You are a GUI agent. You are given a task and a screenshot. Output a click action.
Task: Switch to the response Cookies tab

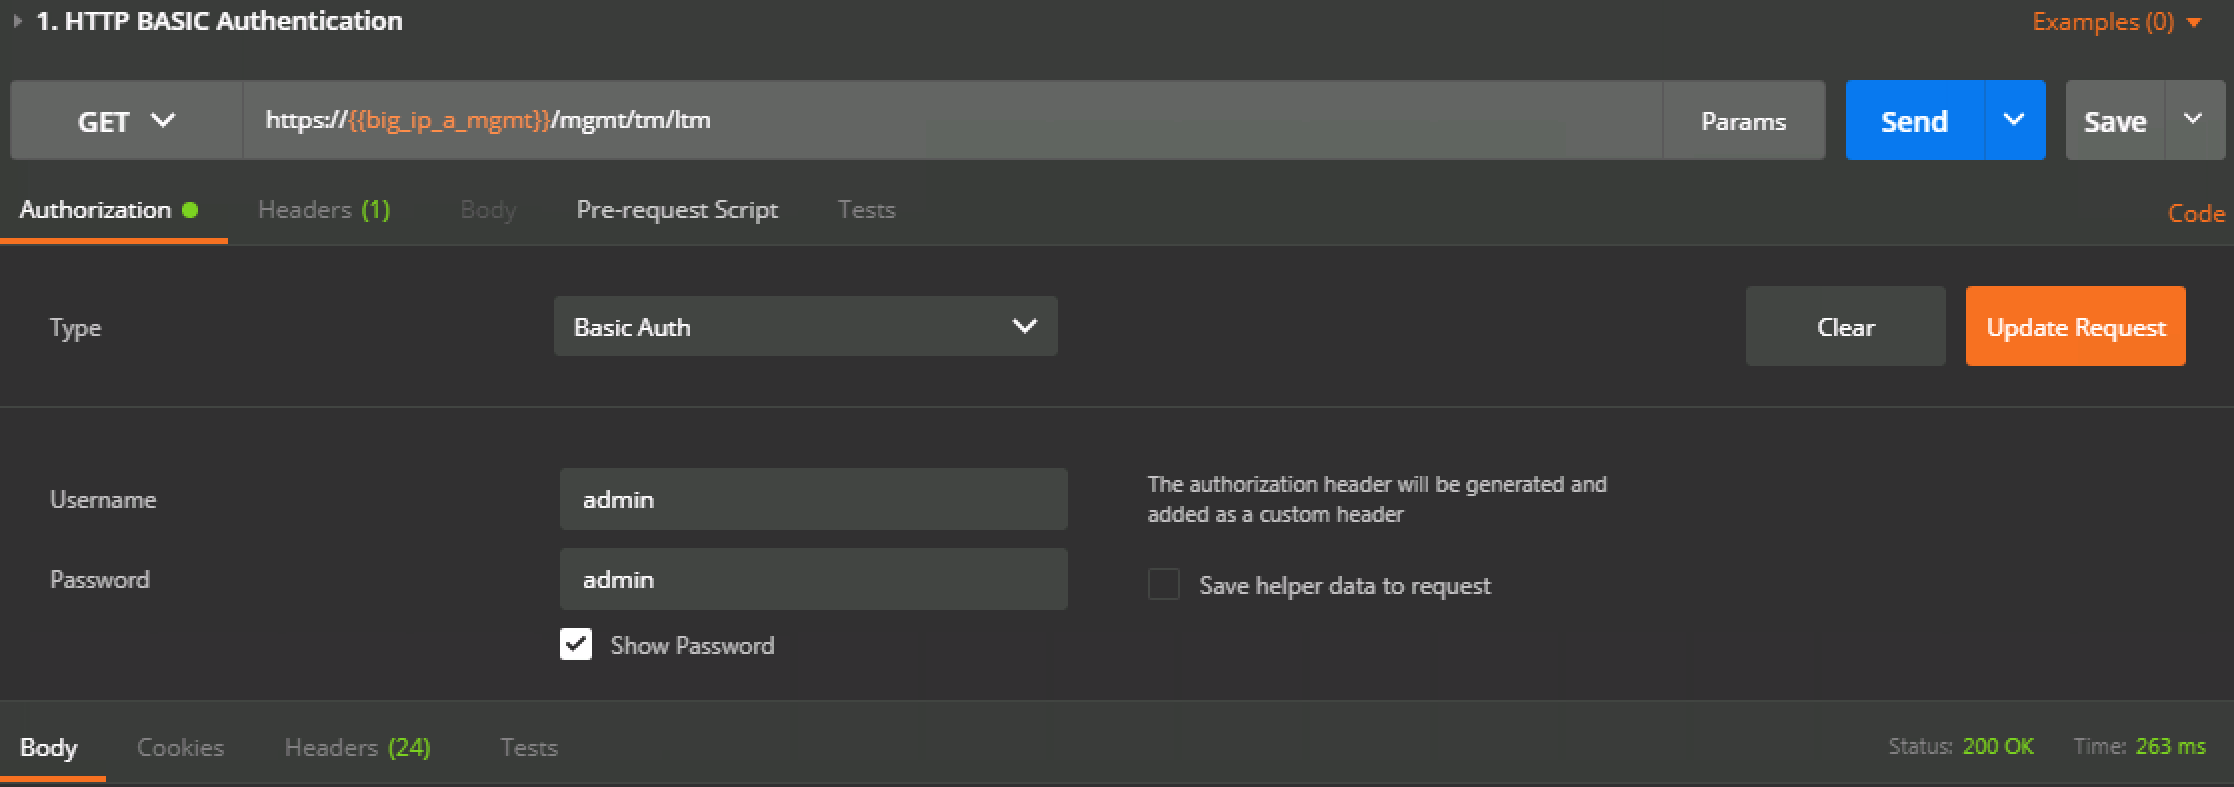click(x=180, y=747)
